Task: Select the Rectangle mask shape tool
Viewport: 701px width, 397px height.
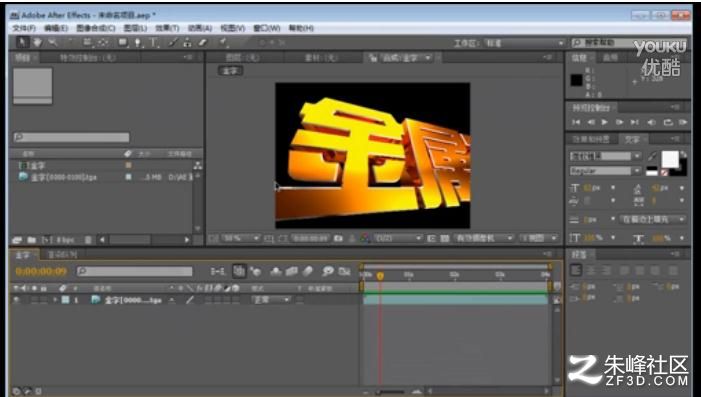Action: click(122, 43)
